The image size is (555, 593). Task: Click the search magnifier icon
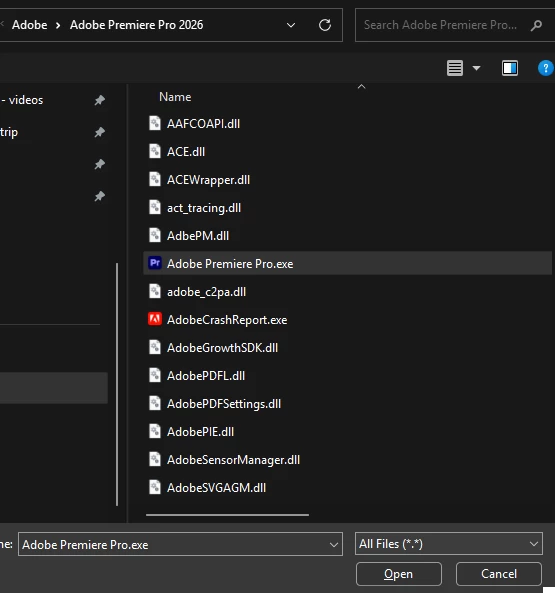tap(536, 25)
